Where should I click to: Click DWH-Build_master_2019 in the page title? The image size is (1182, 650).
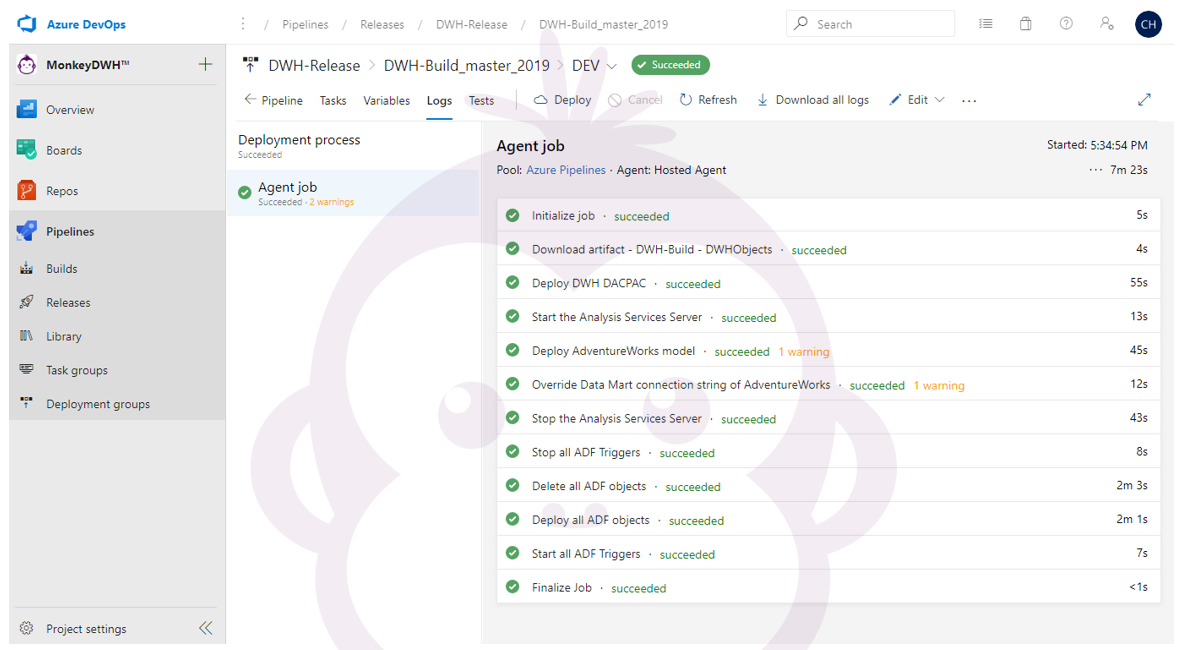click(x=467, y=66)
